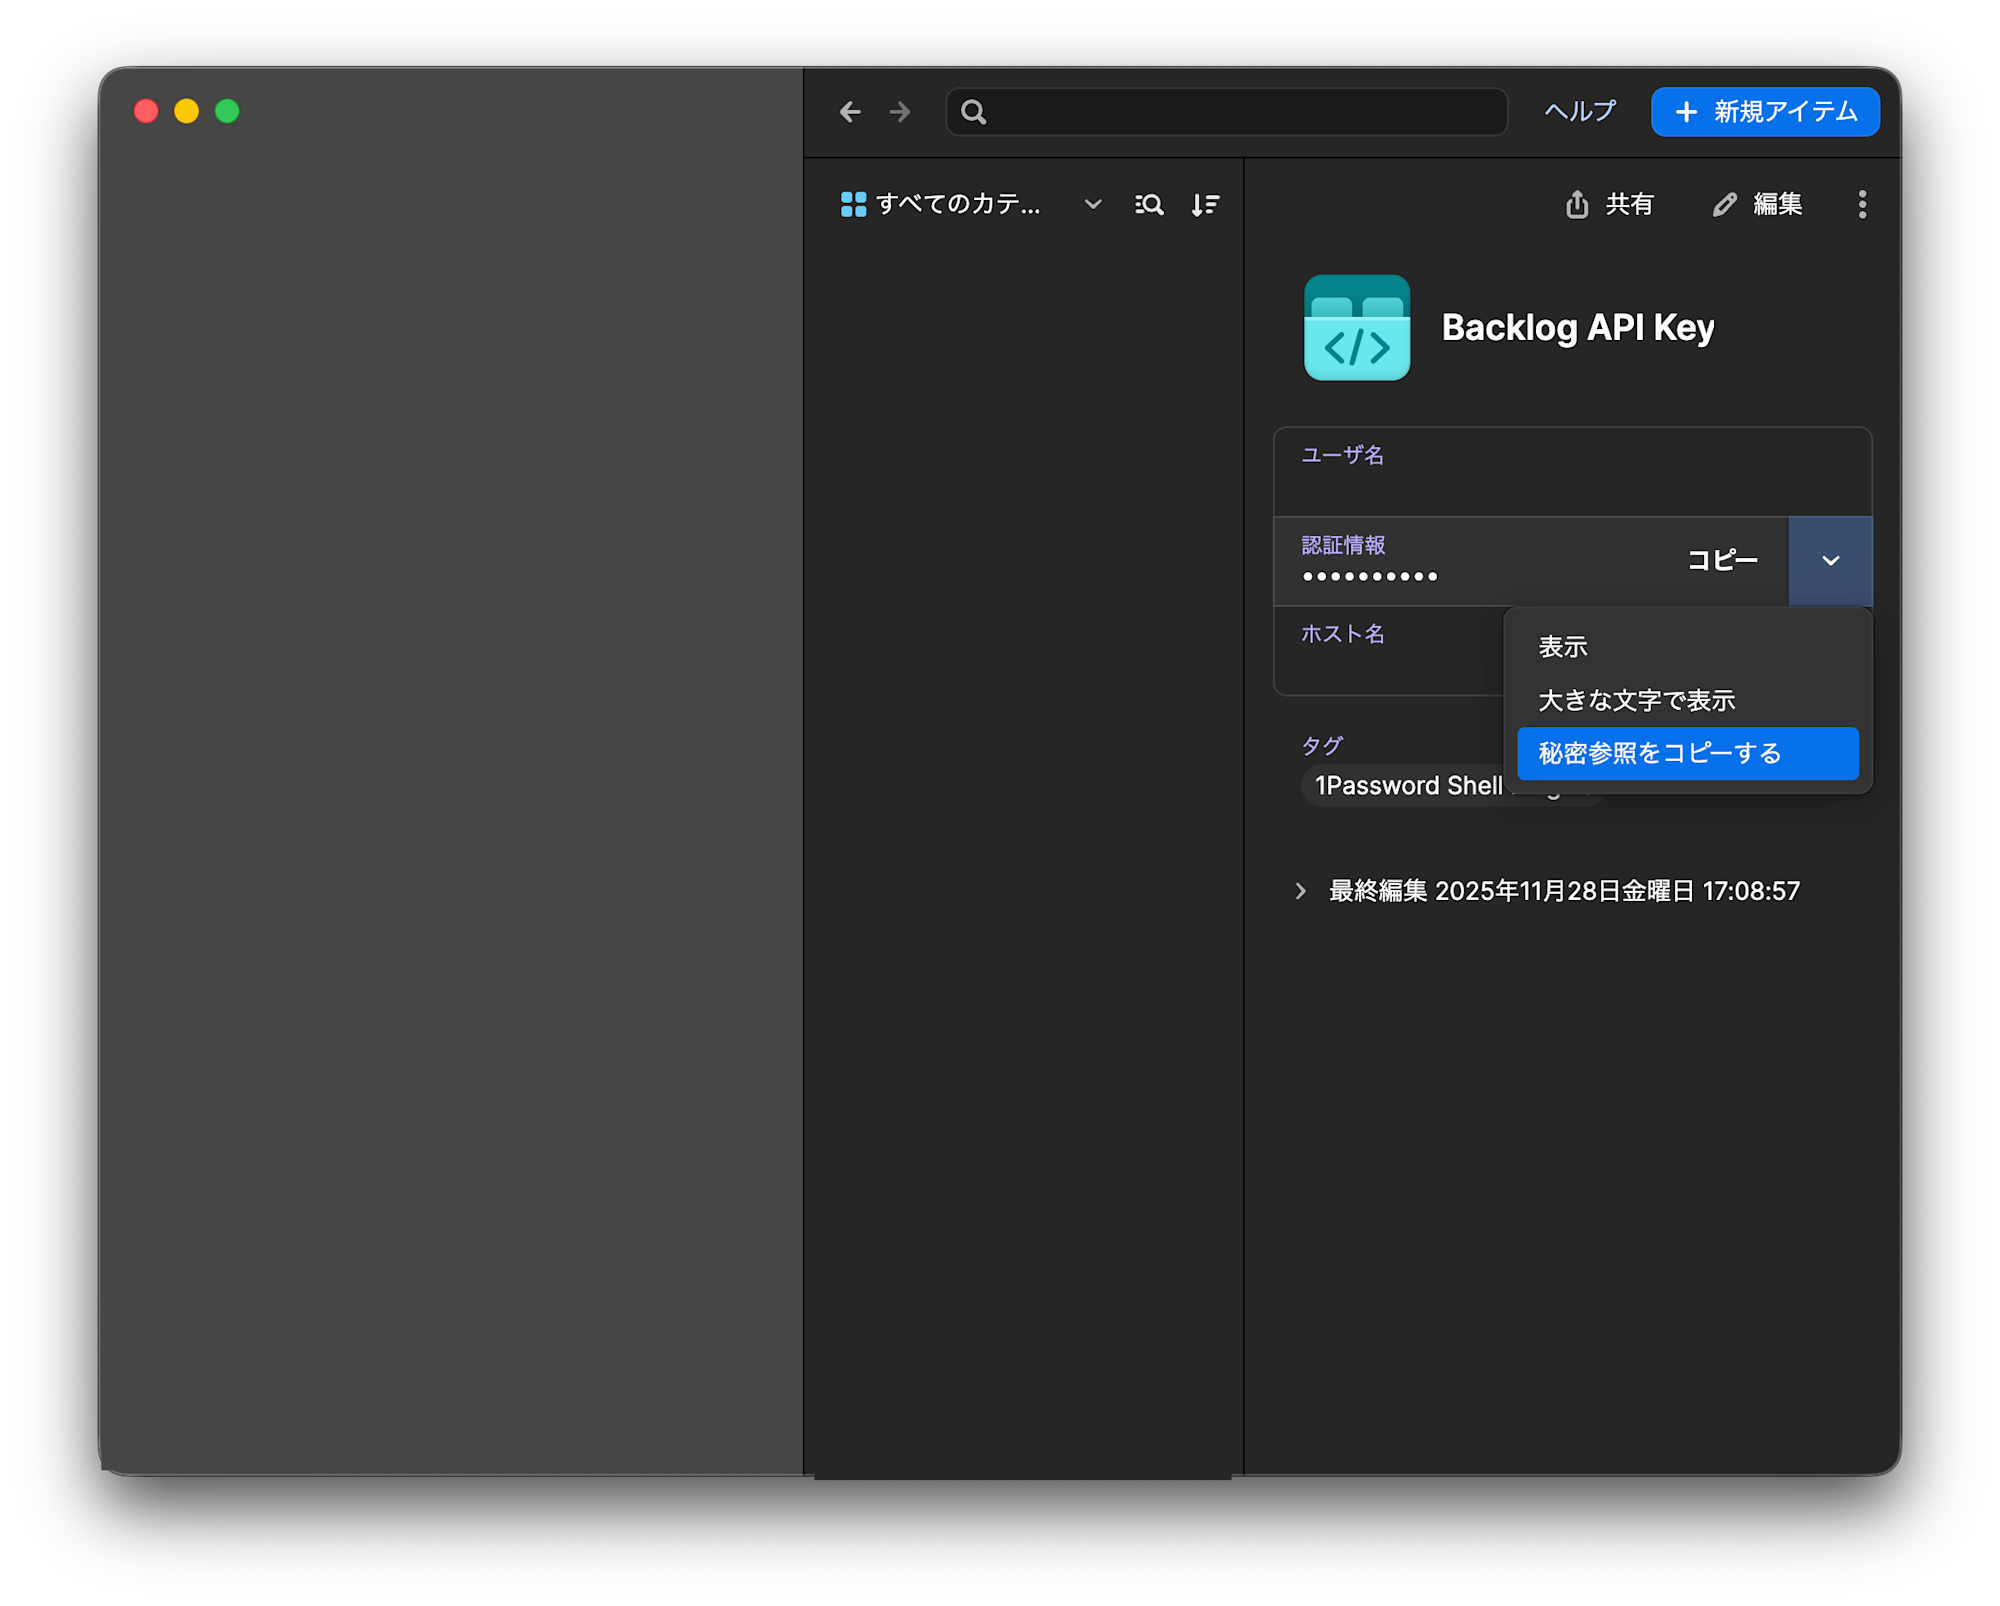
Task: Open the すべてのカテゴリ category dropdown
Action: click(1092, 204)
